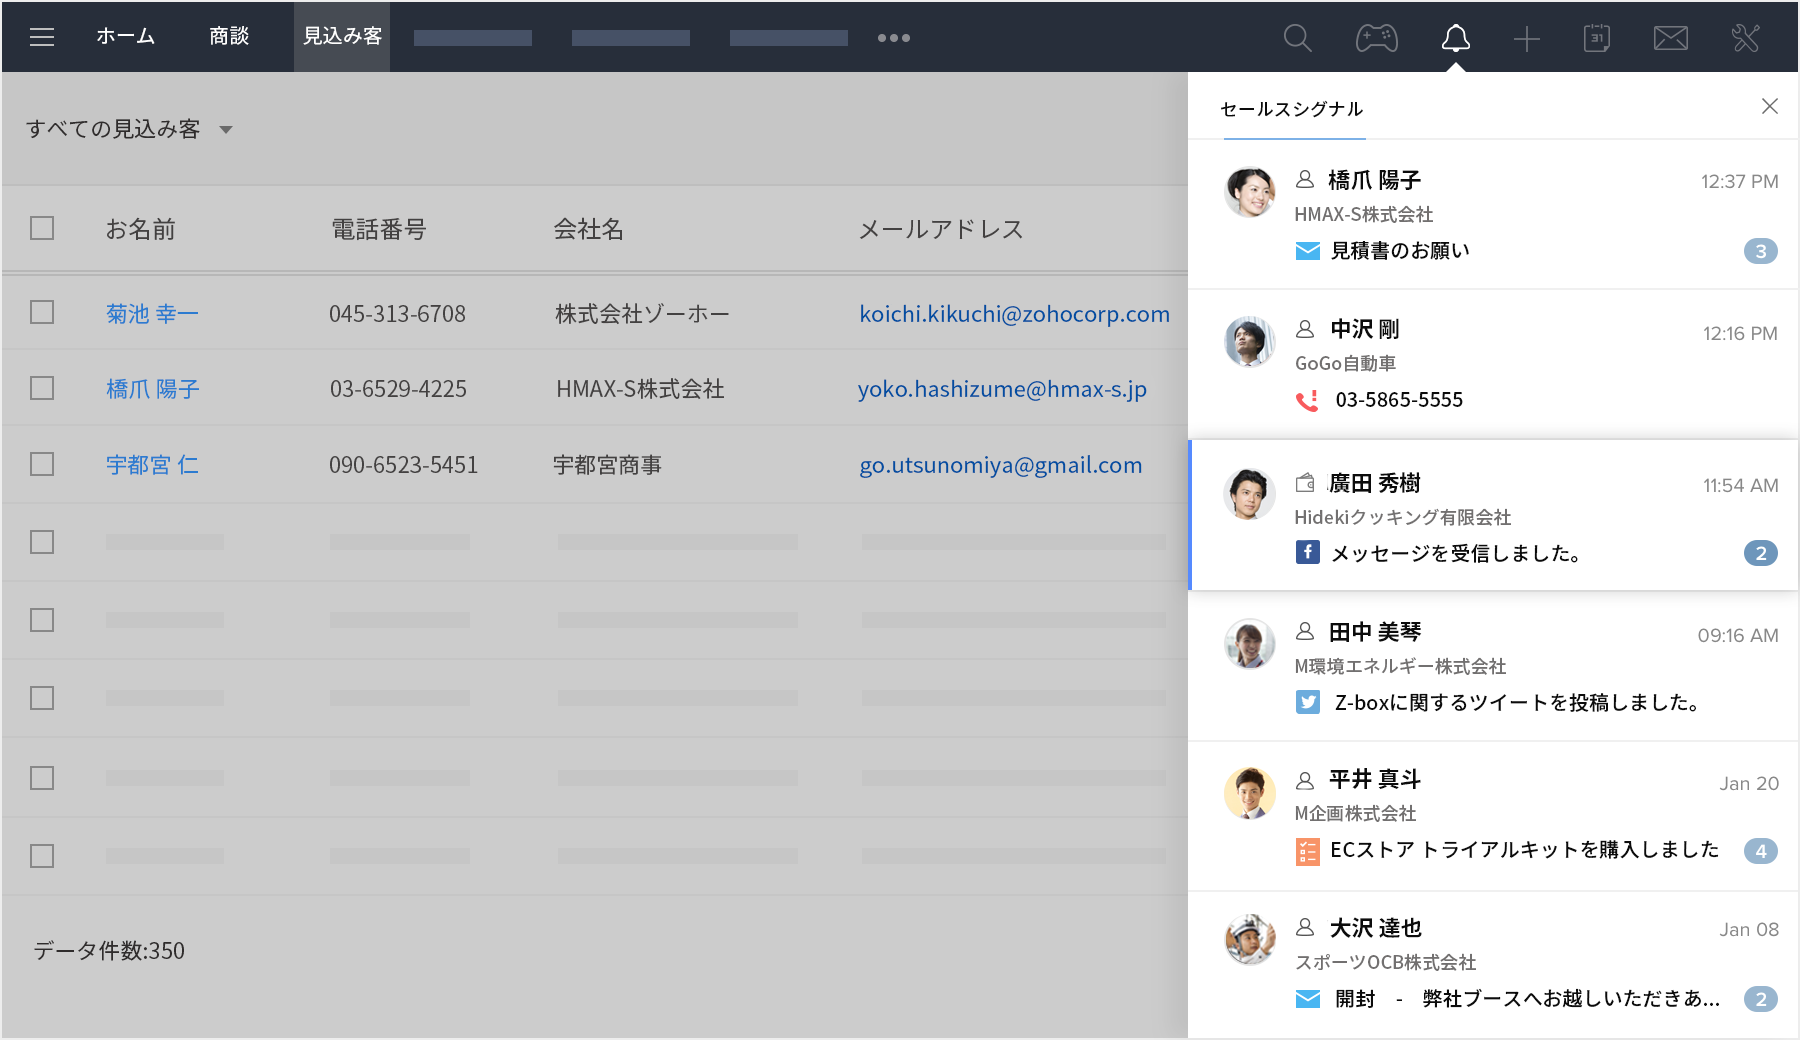The height and width of the screenshot is (1040, 1800).
Task: Go to the ホーム tab
Action: coord(126,37)
